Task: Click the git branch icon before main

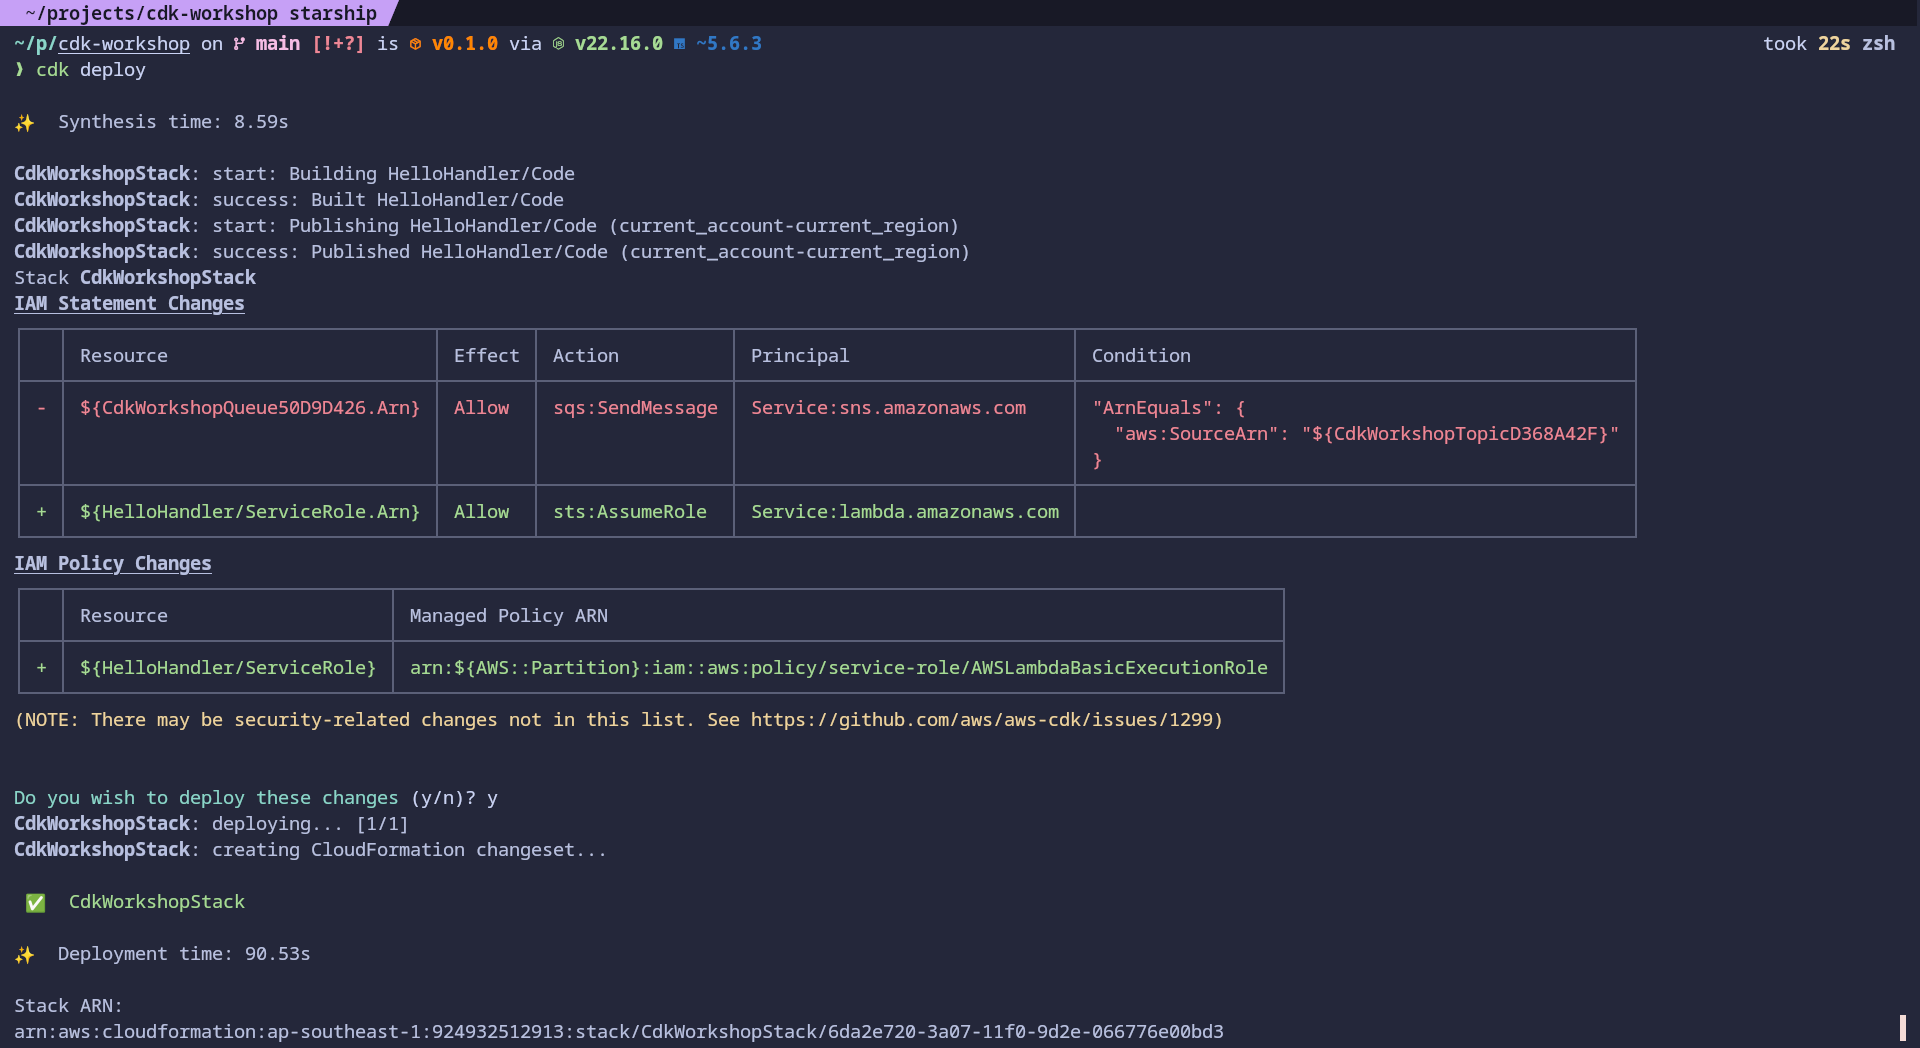Action: (x=239, y=44)
